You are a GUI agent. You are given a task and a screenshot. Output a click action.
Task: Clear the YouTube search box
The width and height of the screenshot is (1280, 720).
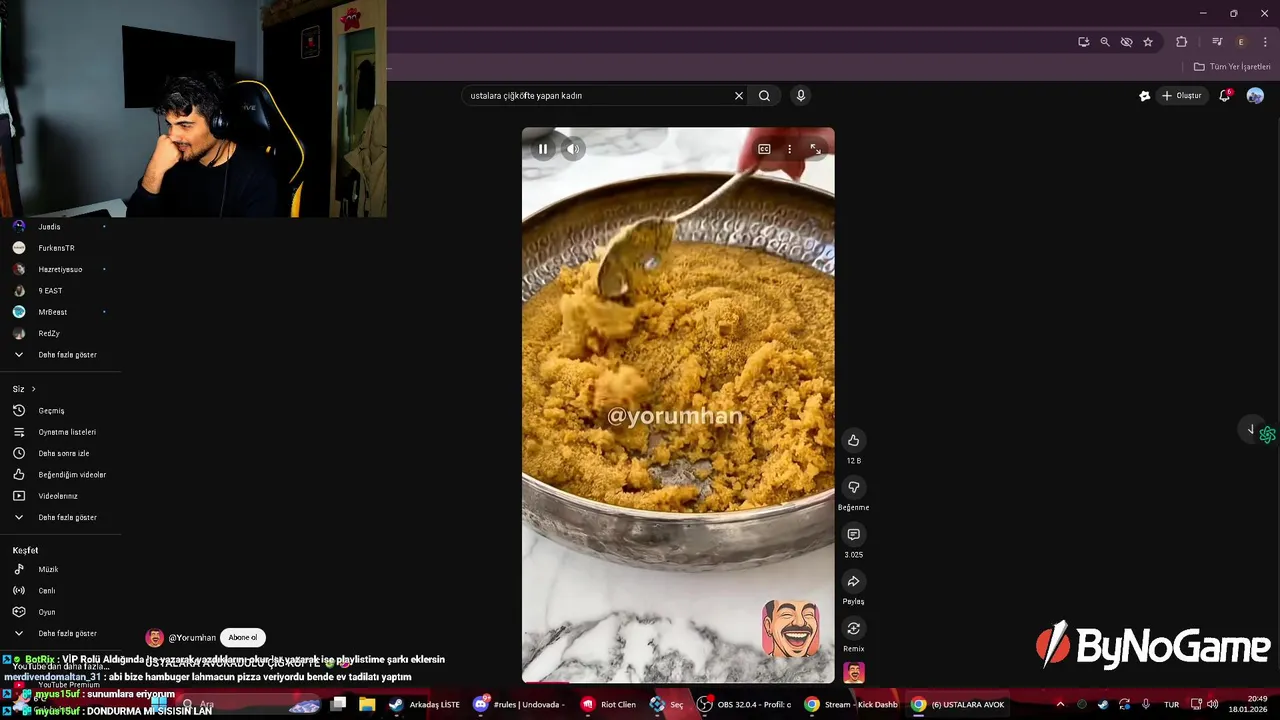[739, 96]
